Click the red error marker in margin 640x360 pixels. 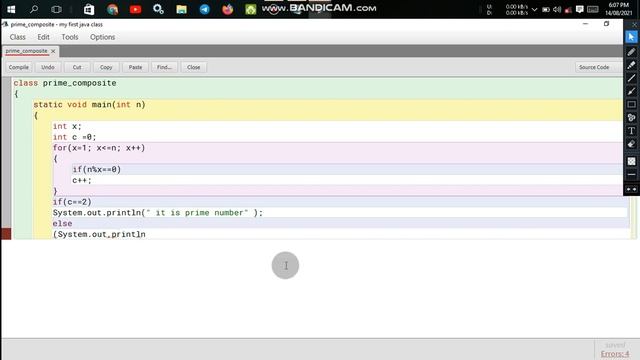tap(6, 234)
